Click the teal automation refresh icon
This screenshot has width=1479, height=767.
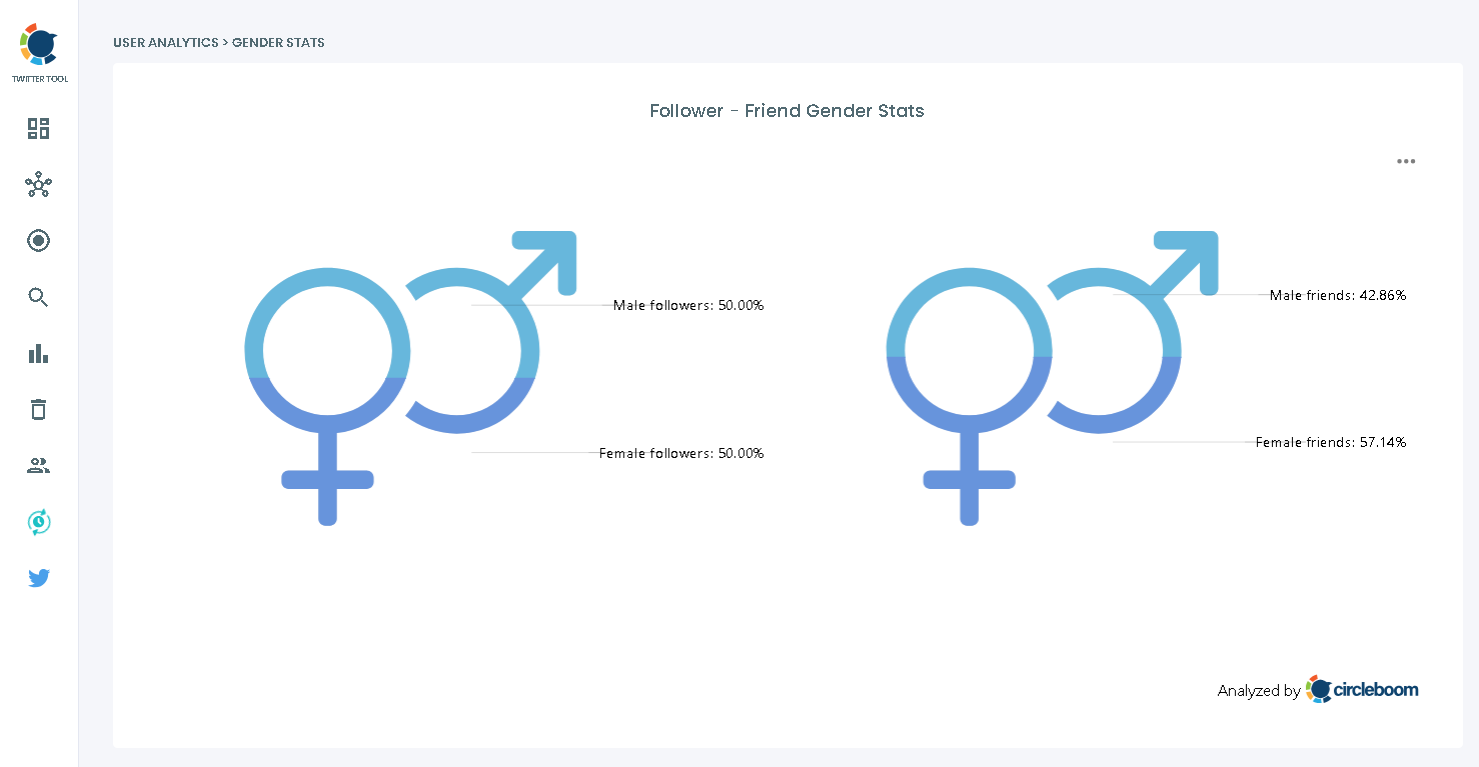[x=38, y=521]
